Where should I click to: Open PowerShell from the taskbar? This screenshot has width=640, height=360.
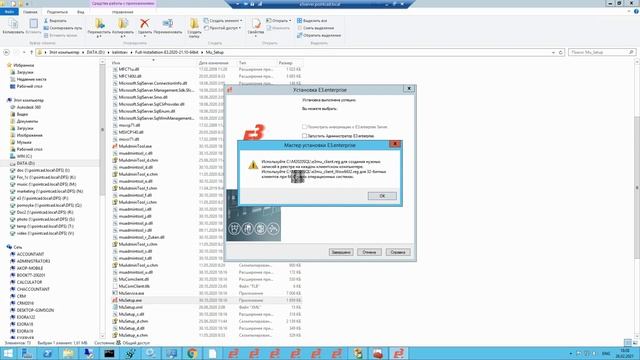click(47, 353)
